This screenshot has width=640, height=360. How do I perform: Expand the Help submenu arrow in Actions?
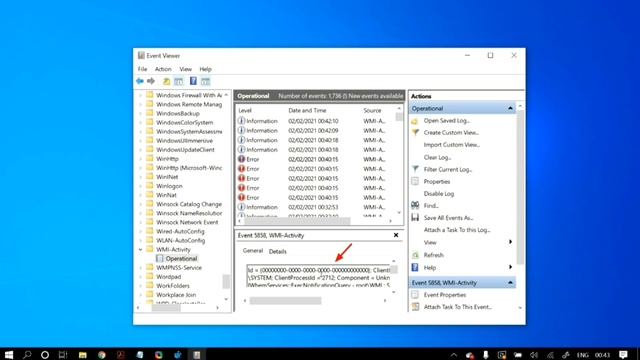(x=510, y=267)
